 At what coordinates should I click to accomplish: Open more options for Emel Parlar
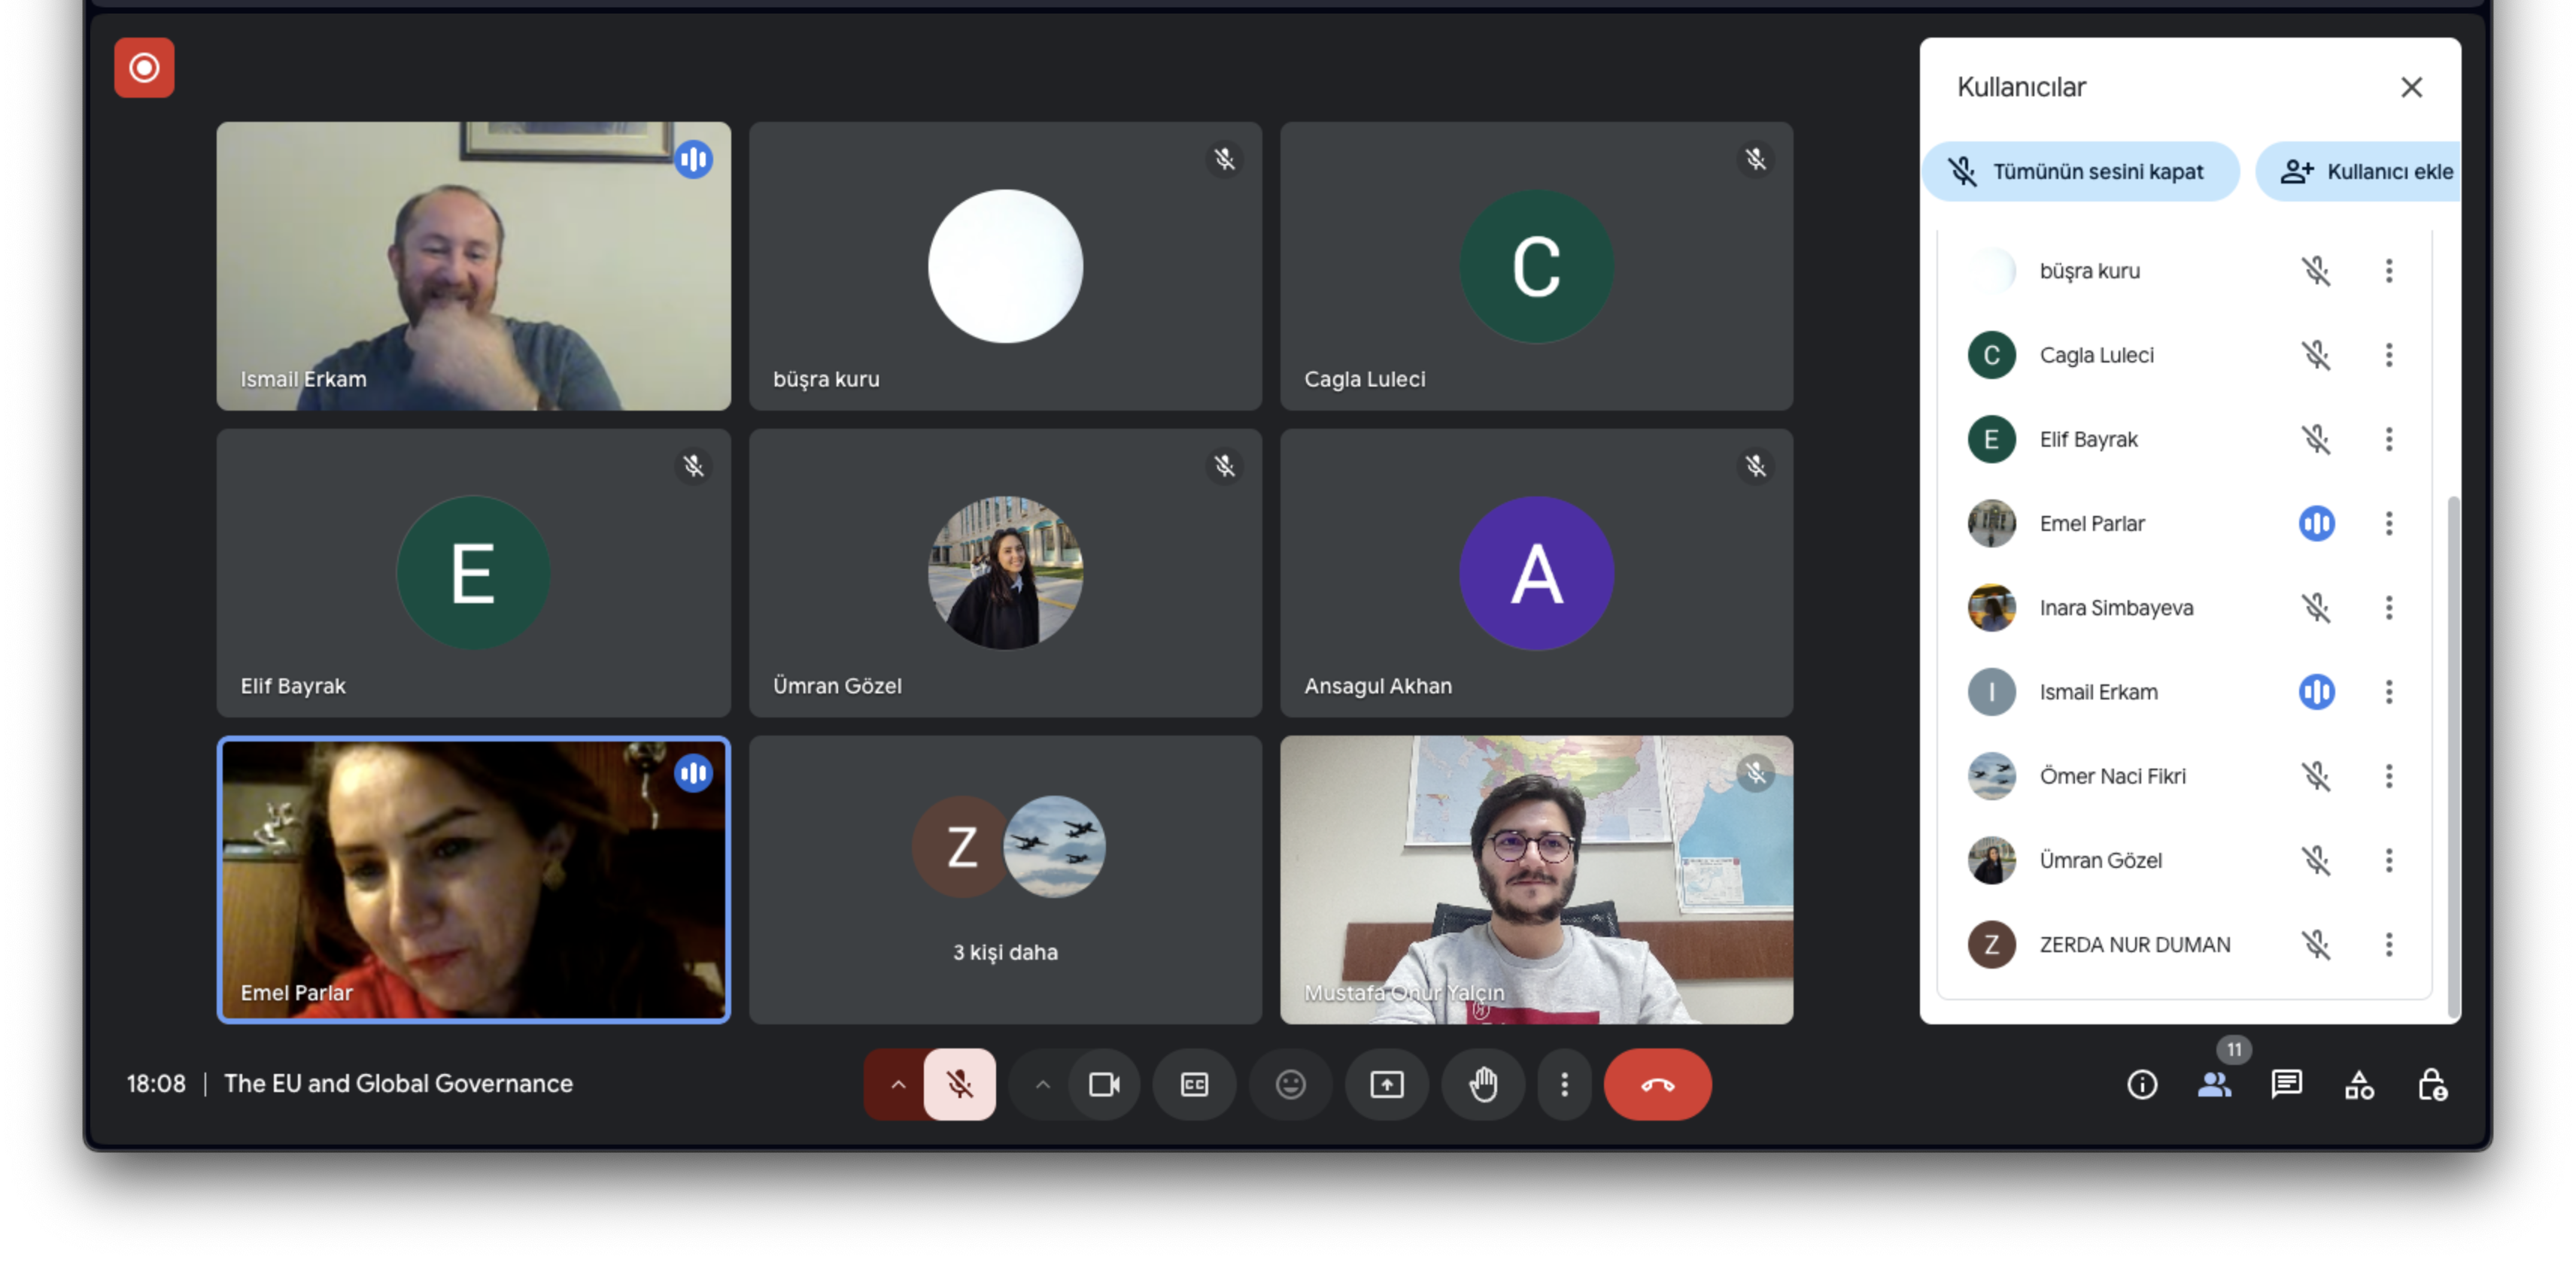(x=2388, y=523)
